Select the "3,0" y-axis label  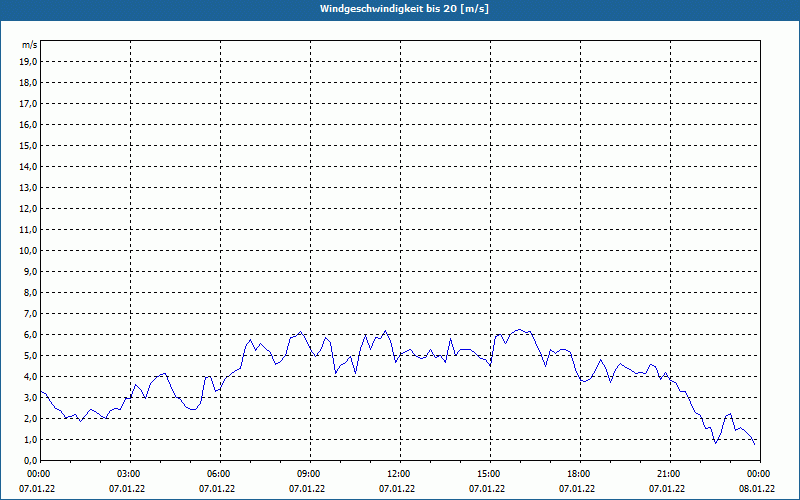(x=30, y=397)
